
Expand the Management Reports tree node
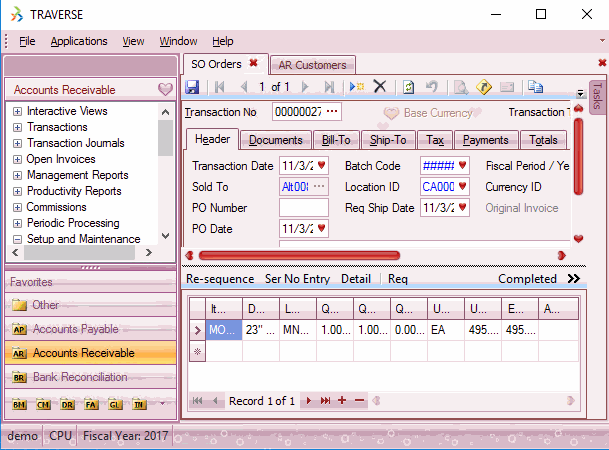17,175
